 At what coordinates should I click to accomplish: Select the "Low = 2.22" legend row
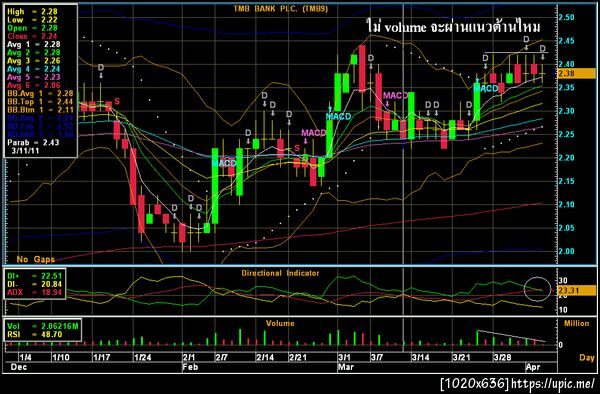coord(32,20)
